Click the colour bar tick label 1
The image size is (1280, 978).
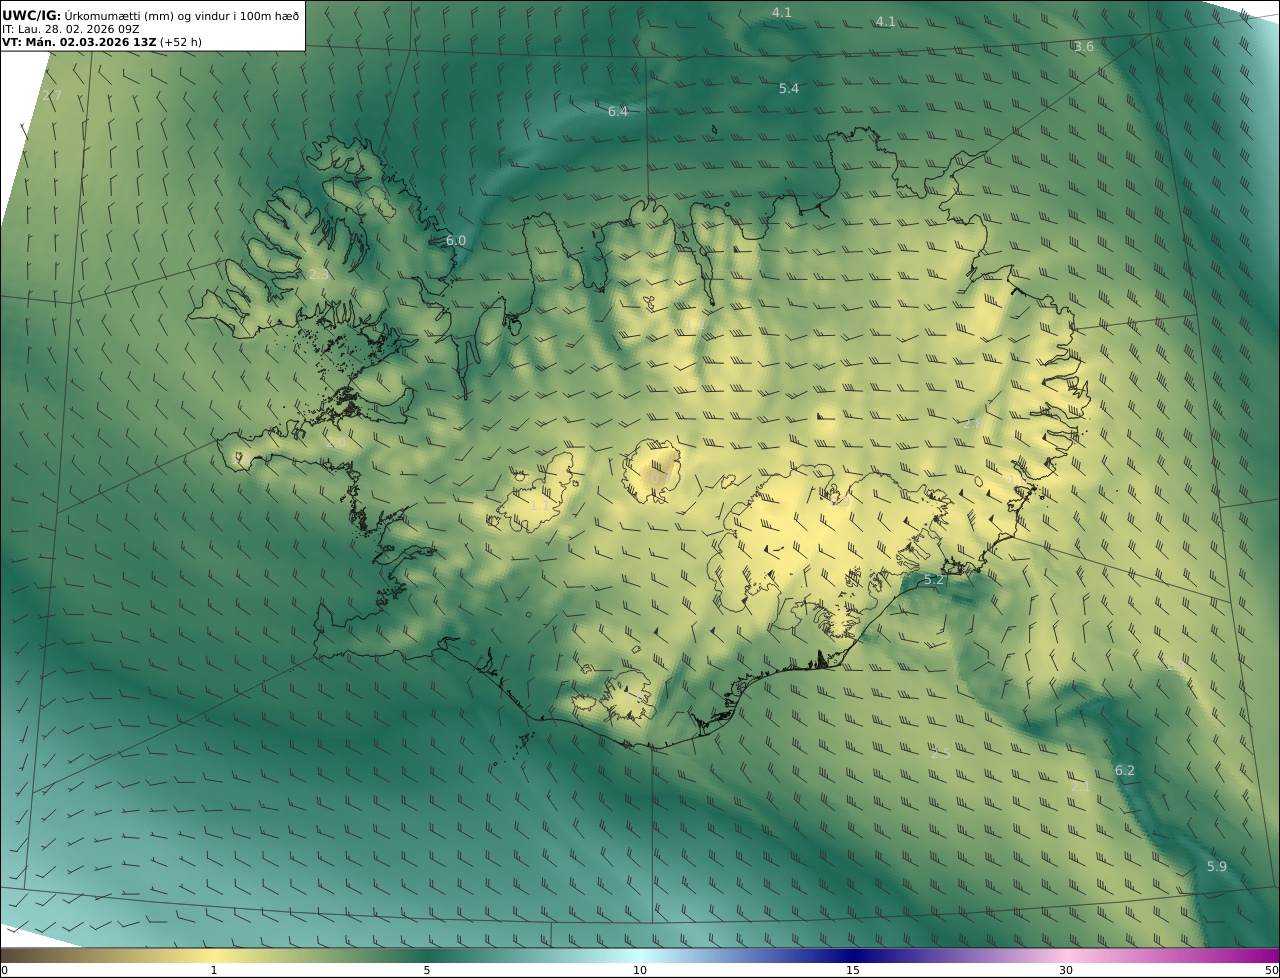pyautogui.click(x=213, y=970)
